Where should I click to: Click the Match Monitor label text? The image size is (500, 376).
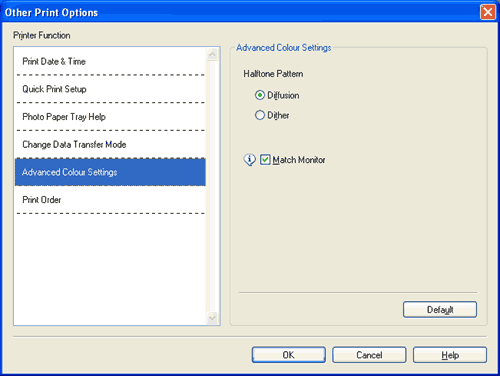(299, 160)
